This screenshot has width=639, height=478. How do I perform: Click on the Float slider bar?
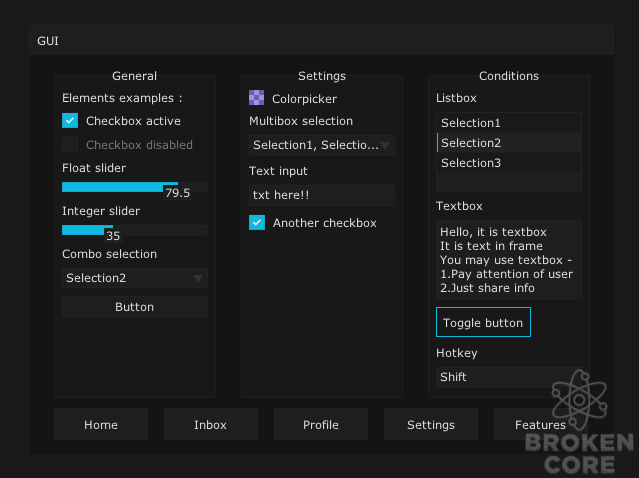135,187
